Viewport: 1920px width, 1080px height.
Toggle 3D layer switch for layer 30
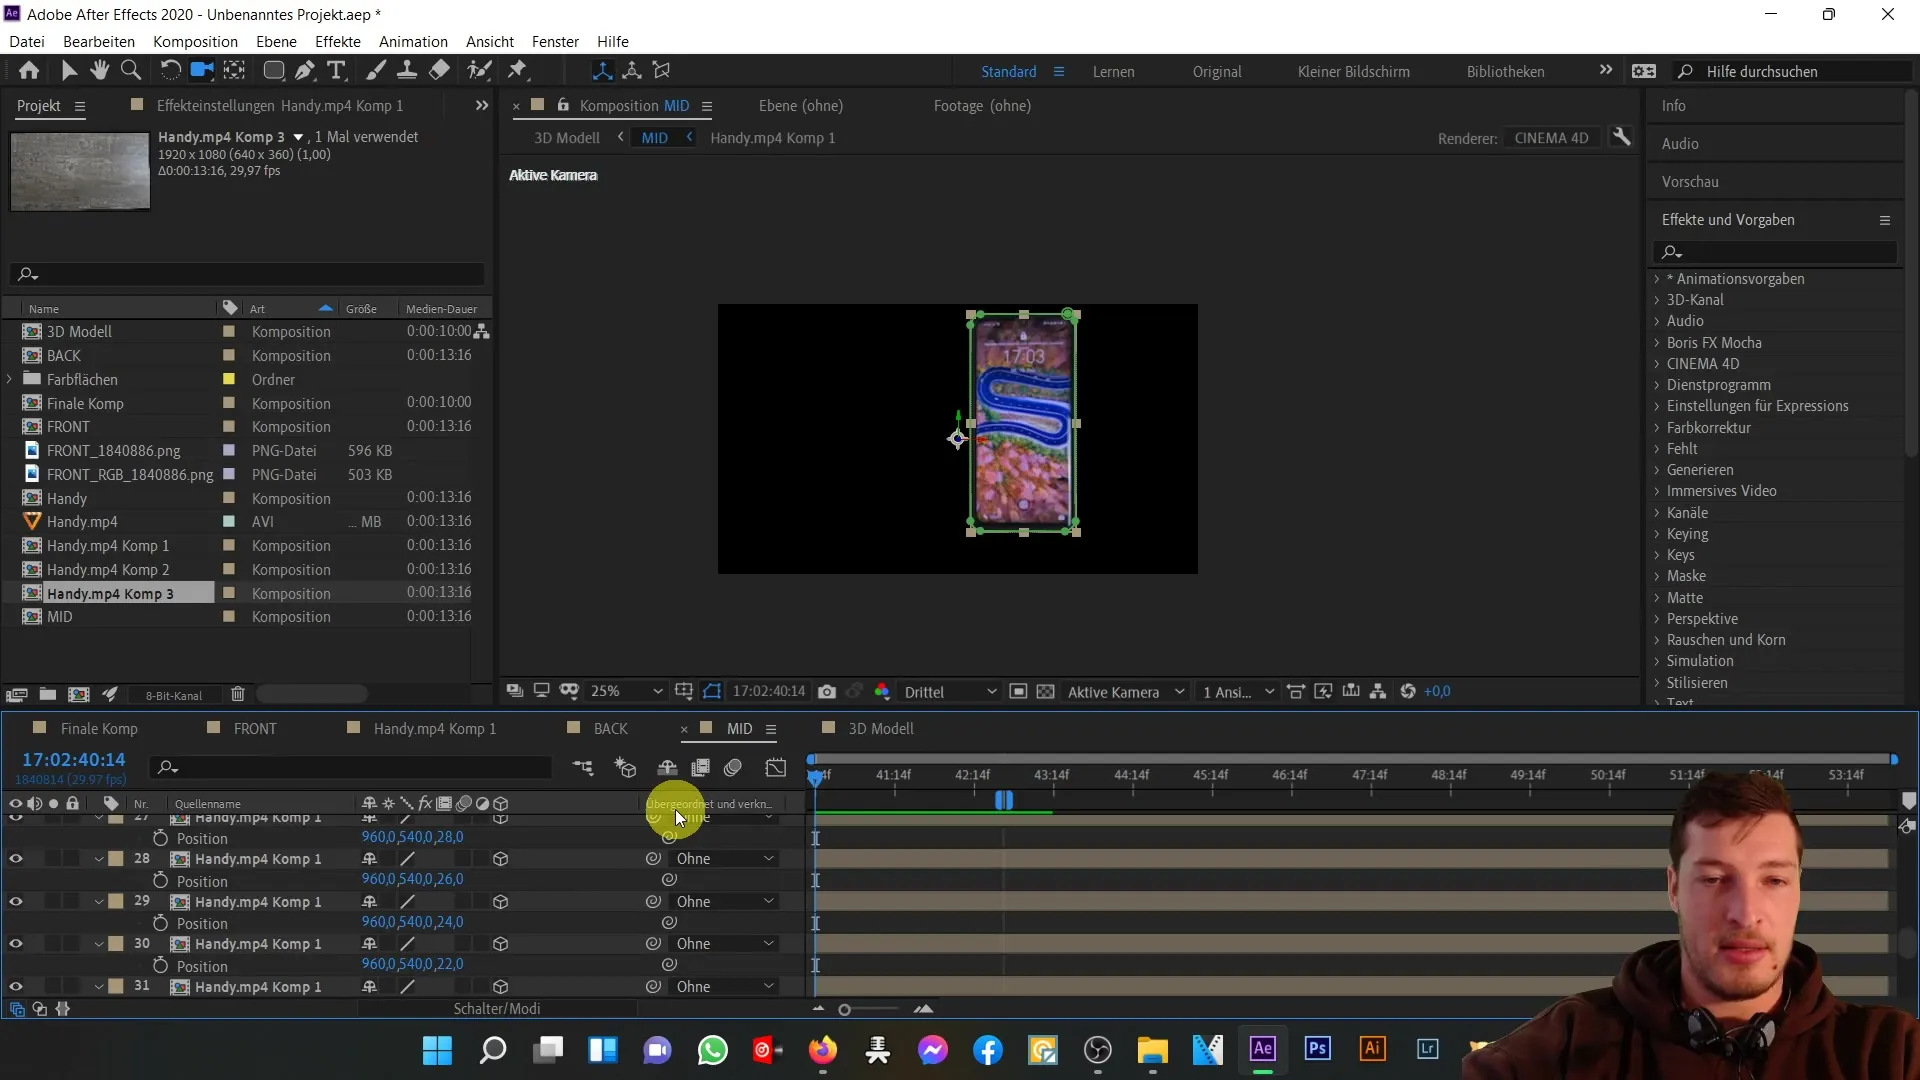[501, 944]
